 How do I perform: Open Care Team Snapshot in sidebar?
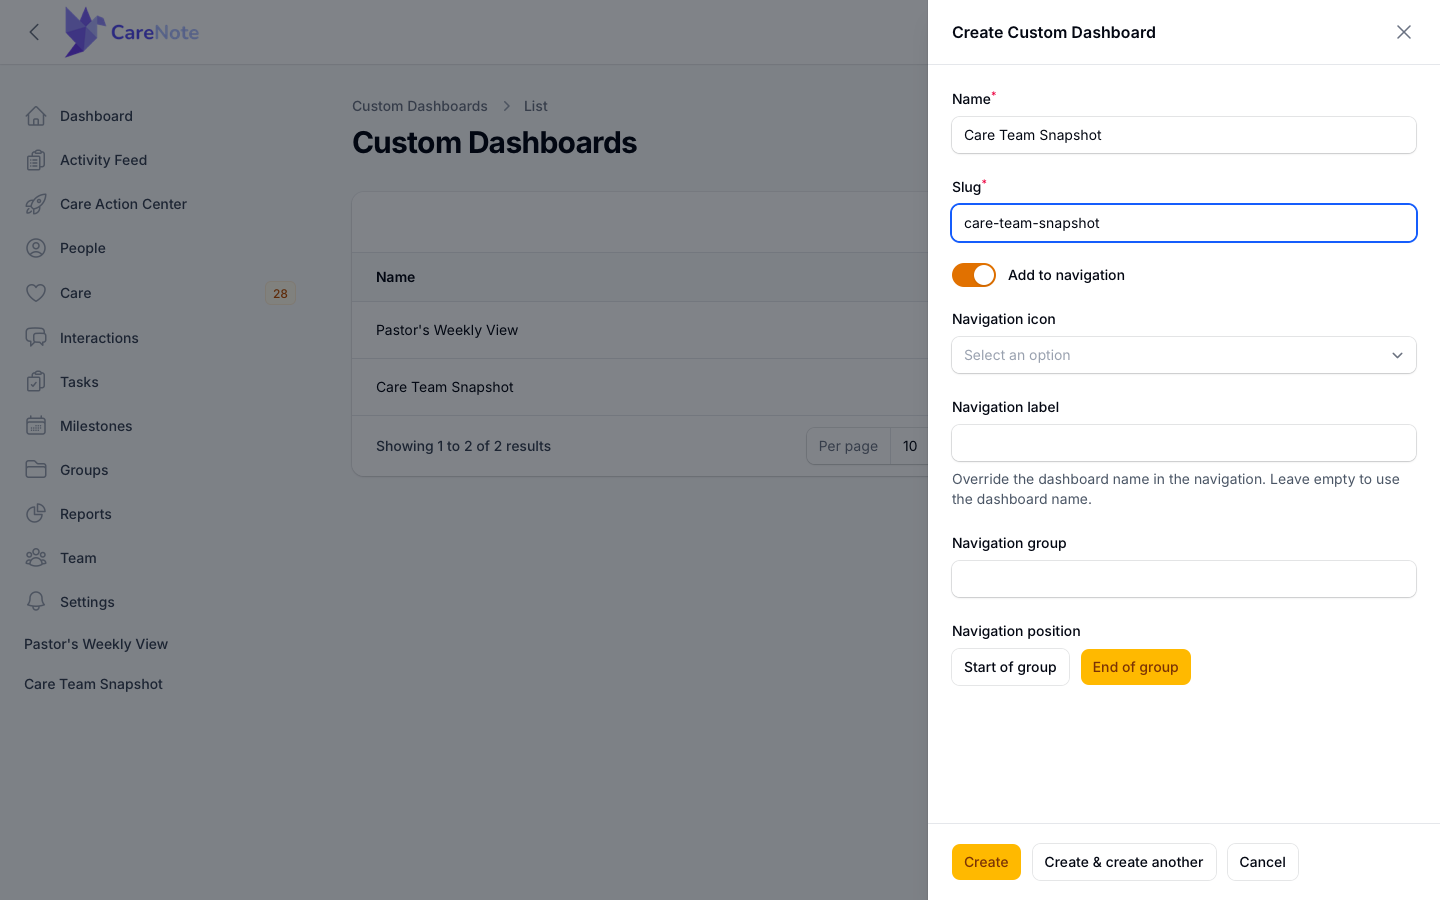click(x=93, y=684)
